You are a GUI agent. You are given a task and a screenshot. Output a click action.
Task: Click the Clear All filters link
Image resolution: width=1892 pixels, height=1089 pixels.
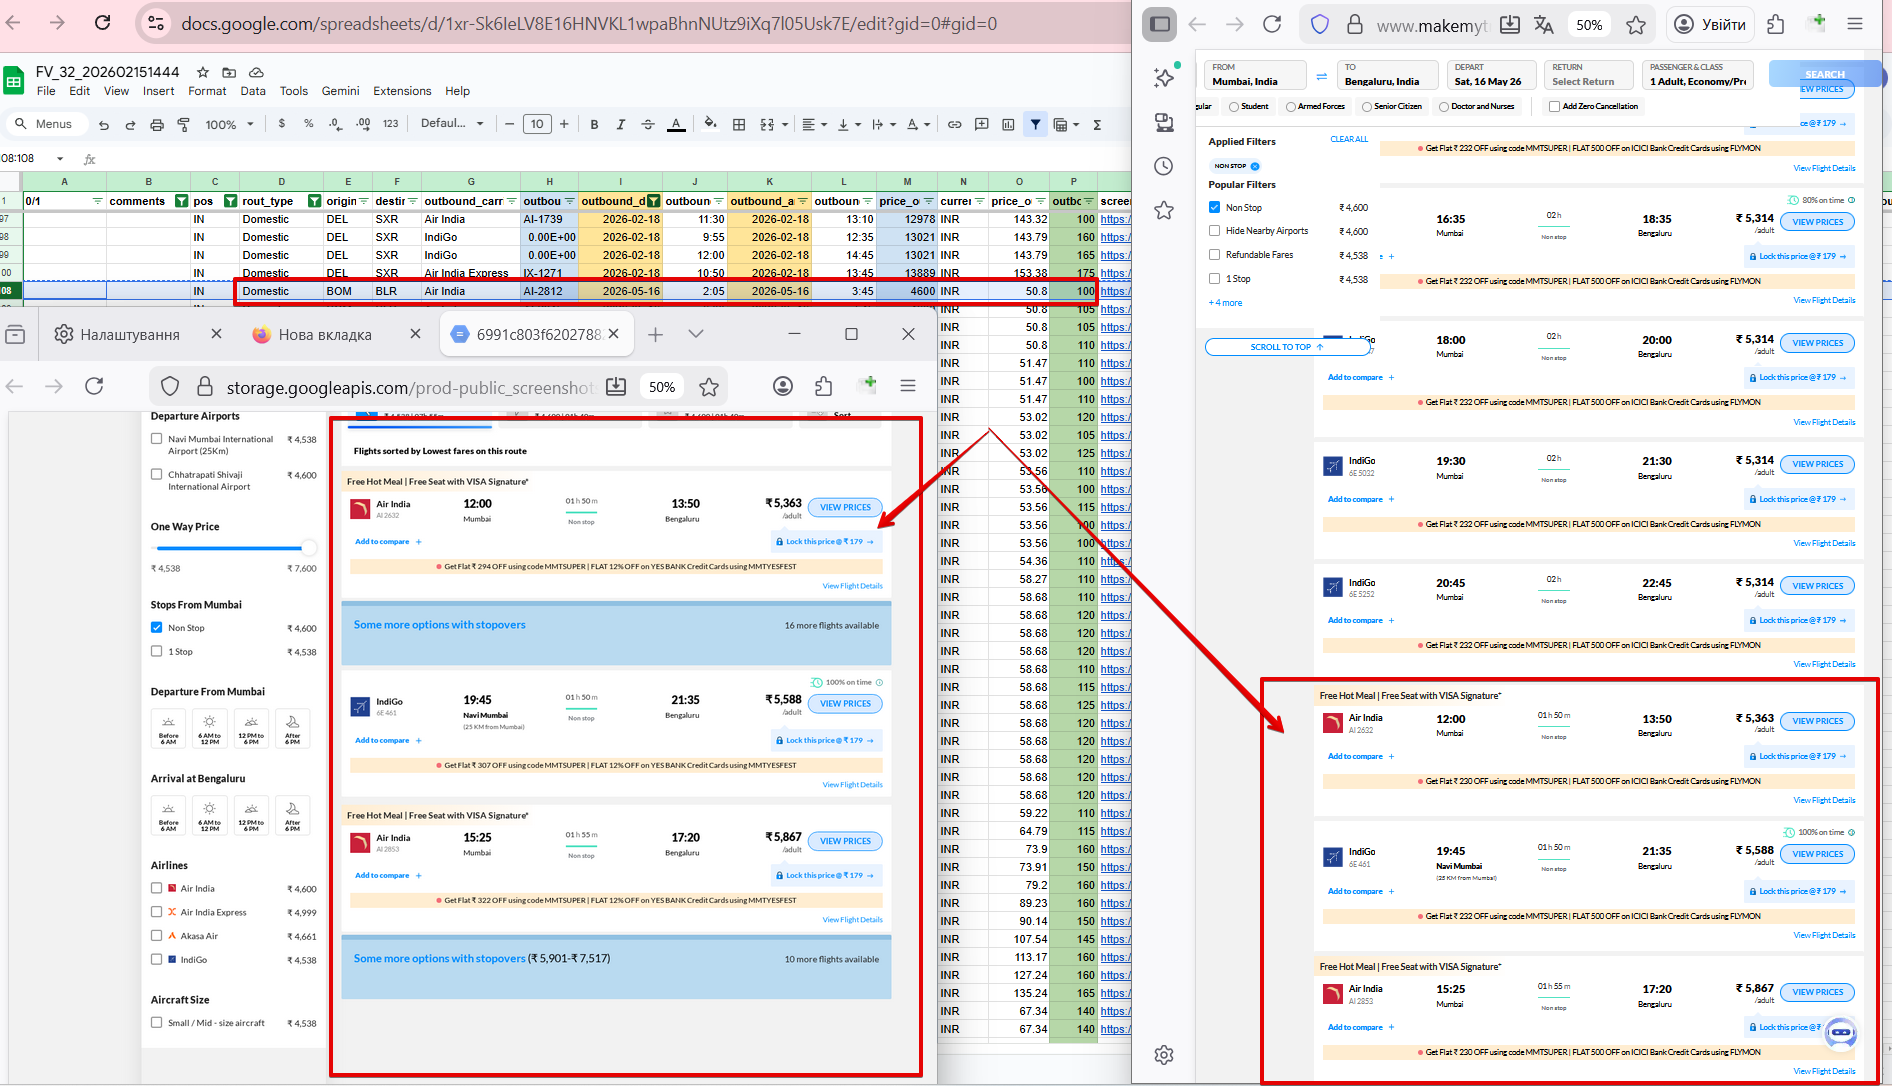coord(1348,139)
